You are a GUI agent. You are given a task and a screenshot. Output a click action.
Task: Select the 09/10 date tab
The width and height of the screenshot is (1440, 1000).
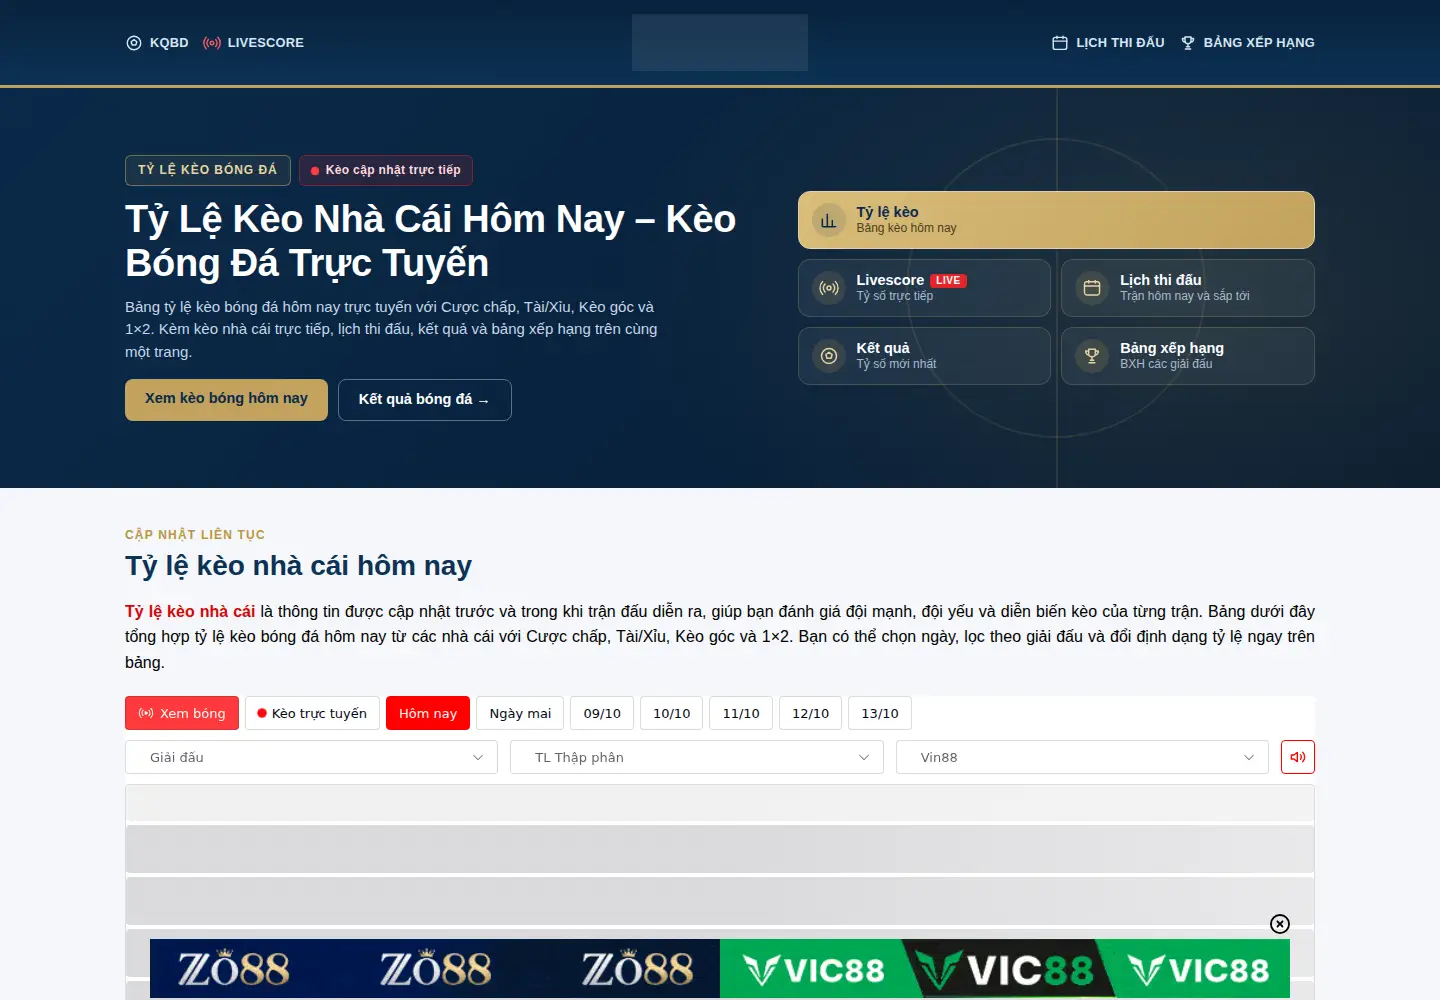tap(602, 713)
